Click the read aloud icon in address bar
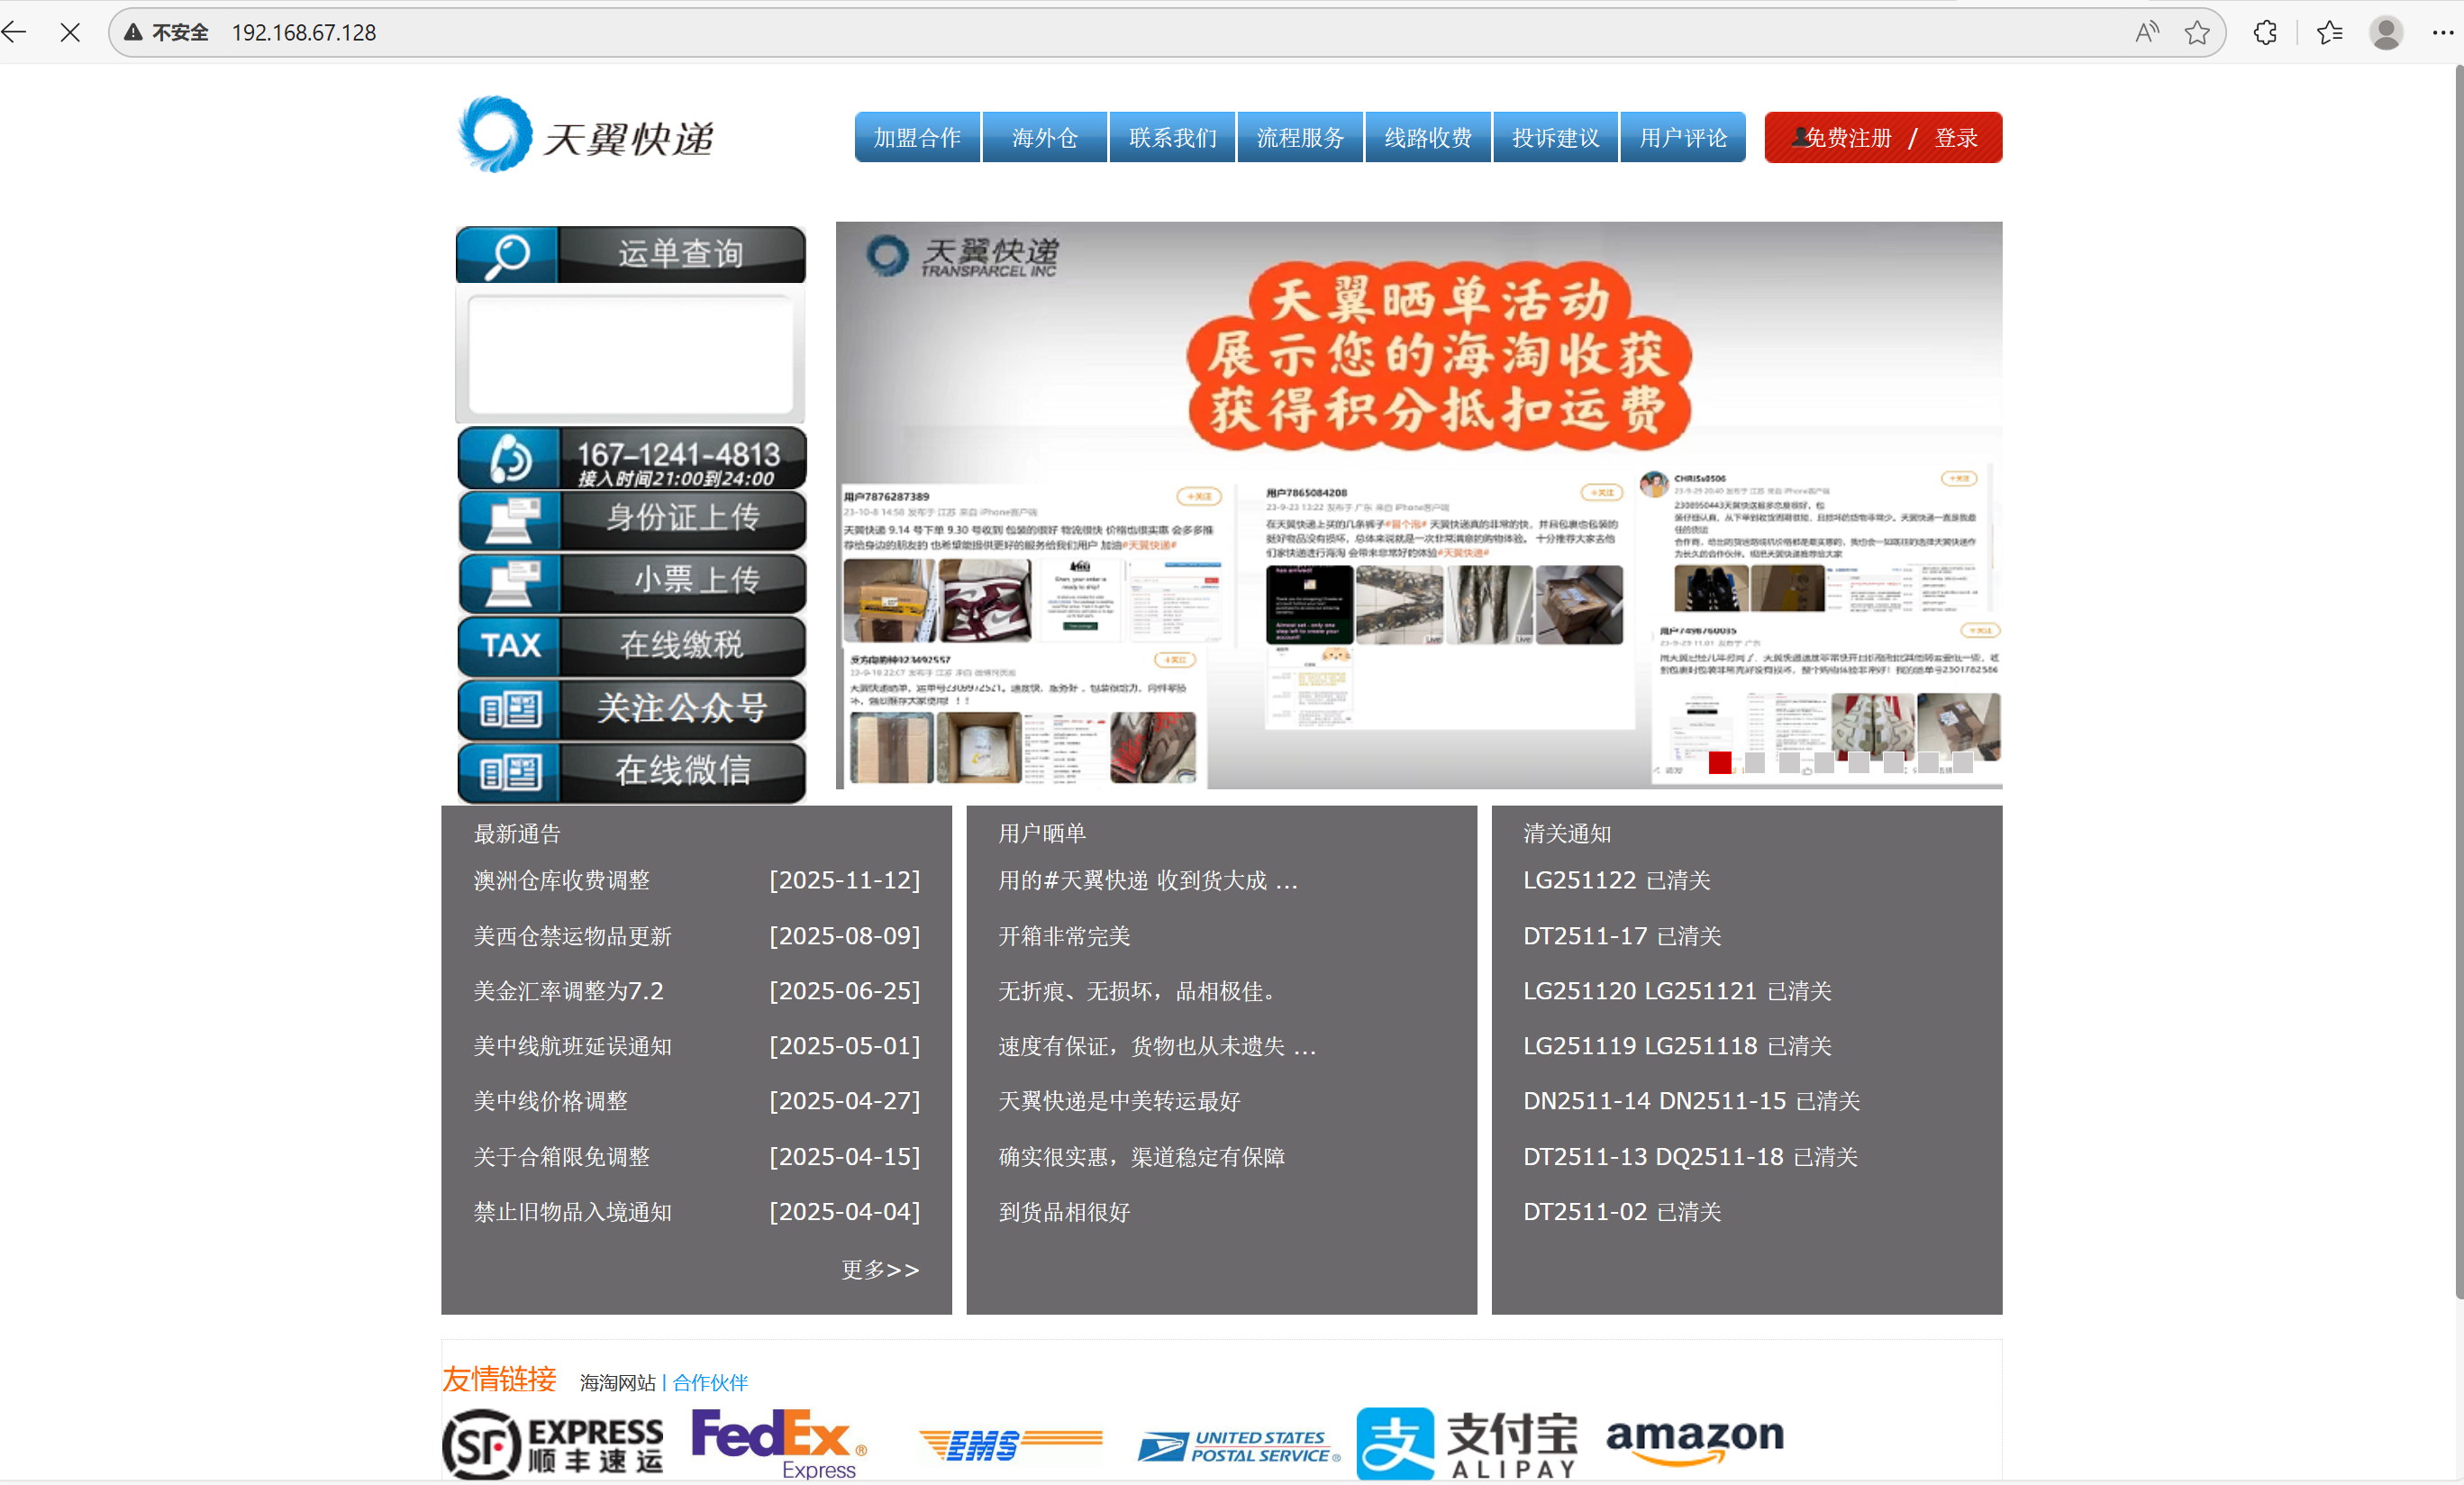This screenshot has height=1485, width=2464. tap(2146, 32)
